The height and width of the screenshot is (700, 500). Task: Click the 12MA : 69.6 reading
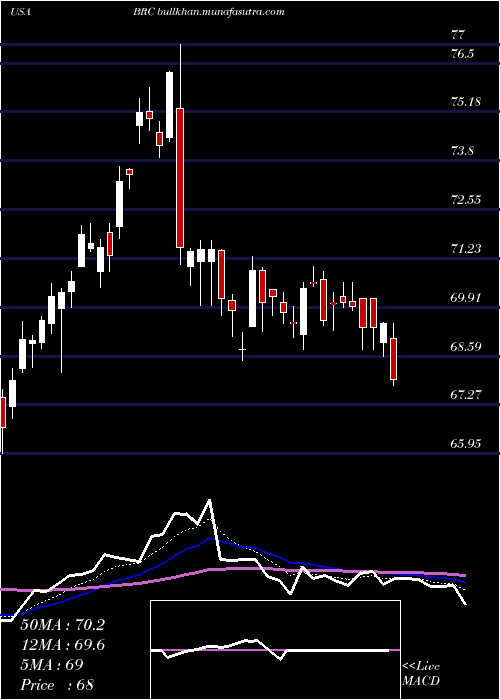point(62,645)
